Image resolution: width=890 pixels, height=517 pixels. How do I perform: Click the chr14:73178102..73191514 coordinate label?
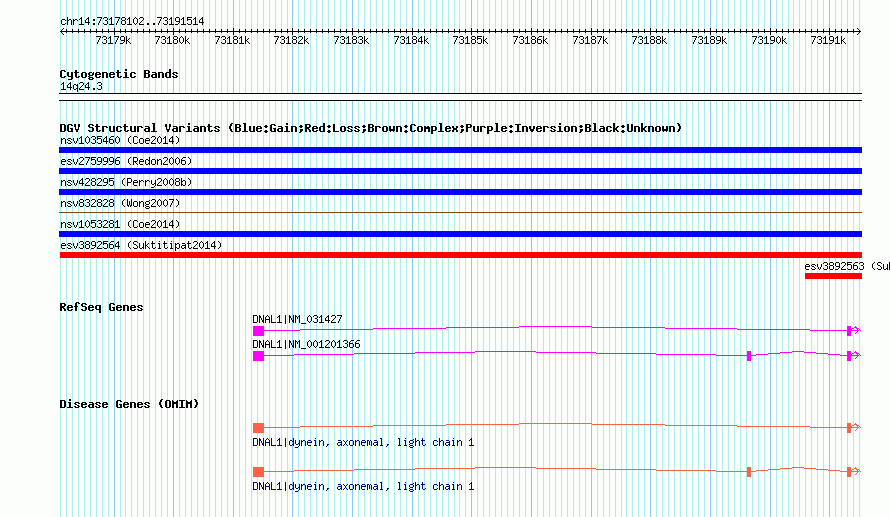132,22
